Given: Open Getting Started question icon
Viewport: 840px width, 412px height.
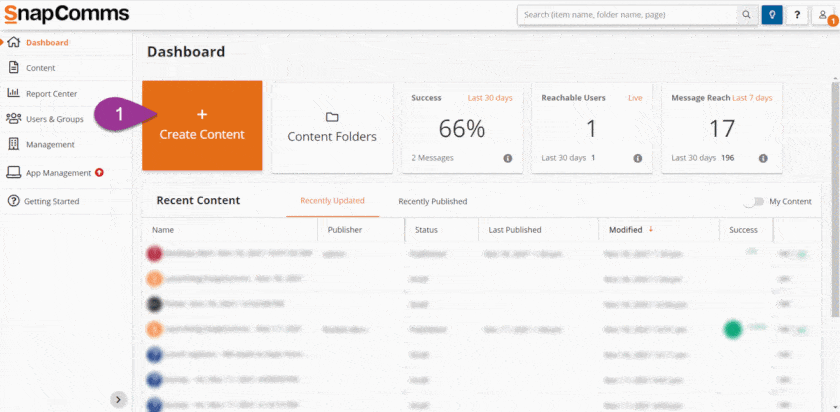Looking at the screenshot, I should coord(13,201).
